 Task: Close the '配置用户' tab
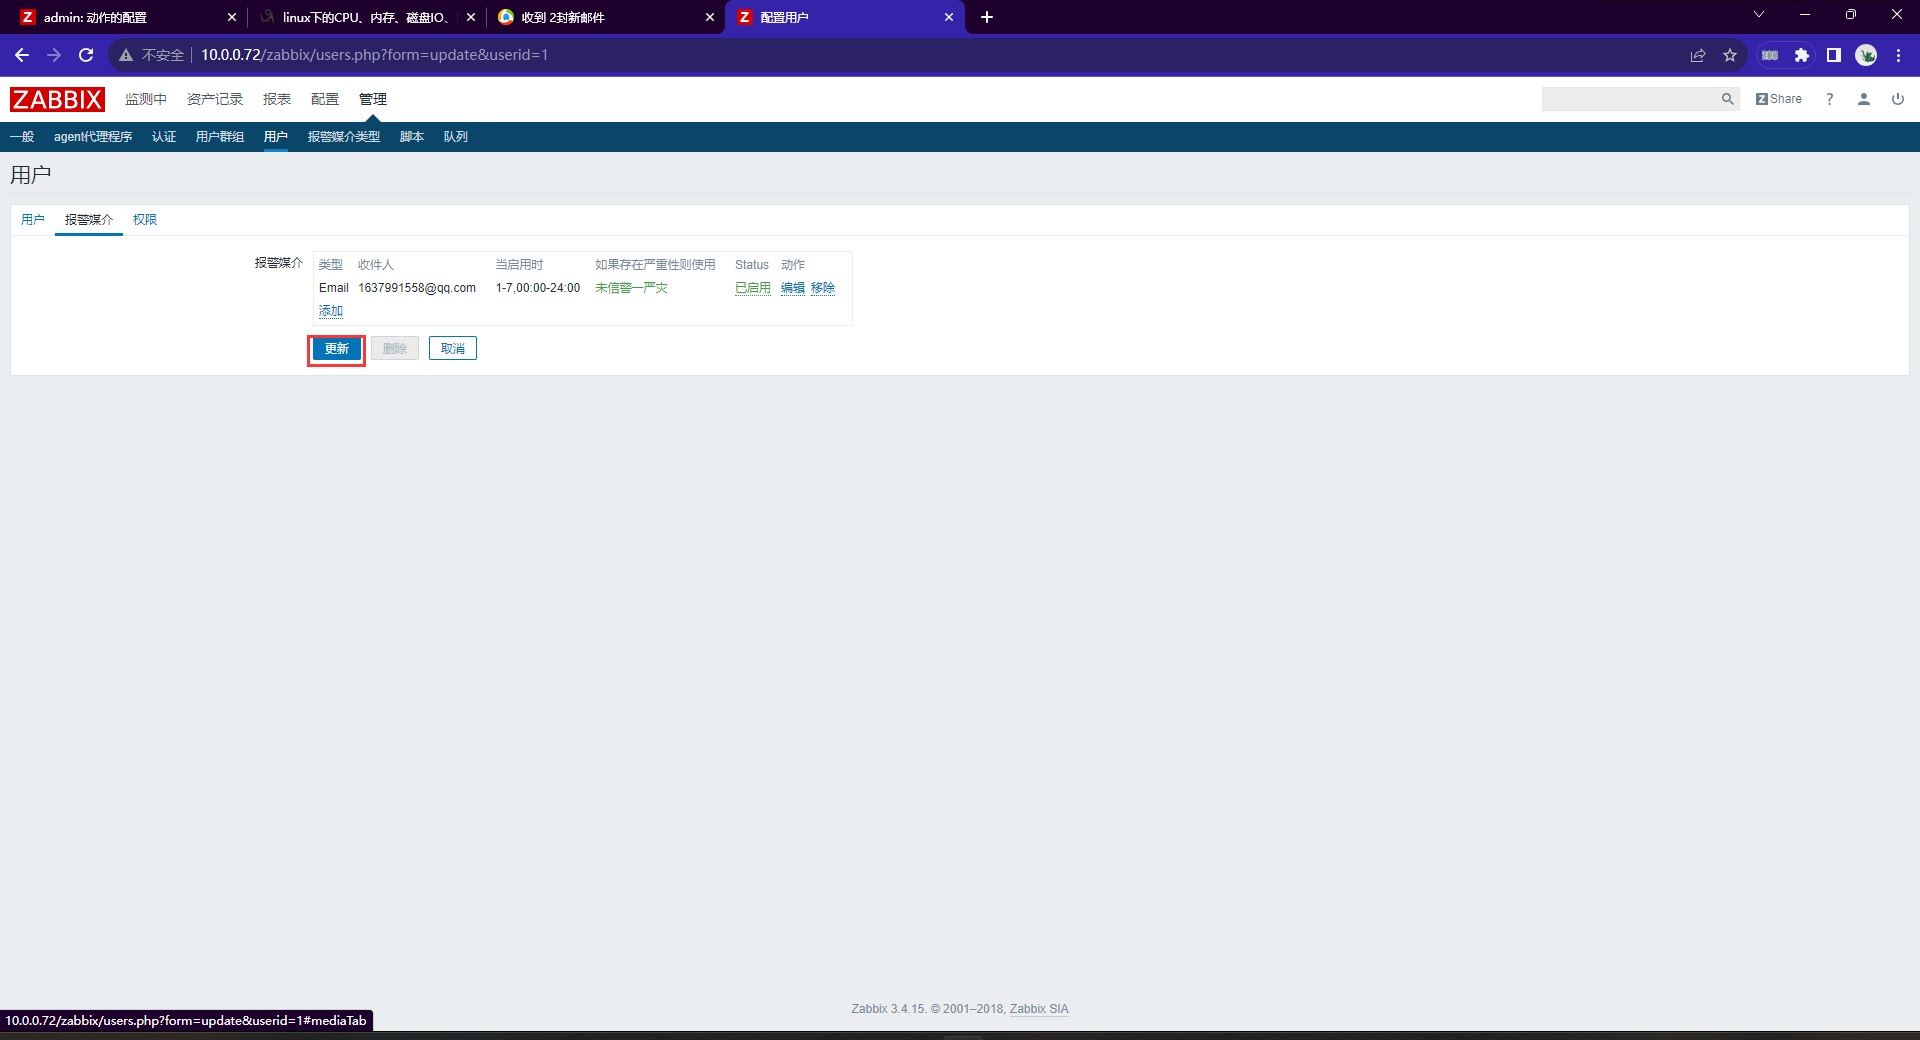coord(949,17)
